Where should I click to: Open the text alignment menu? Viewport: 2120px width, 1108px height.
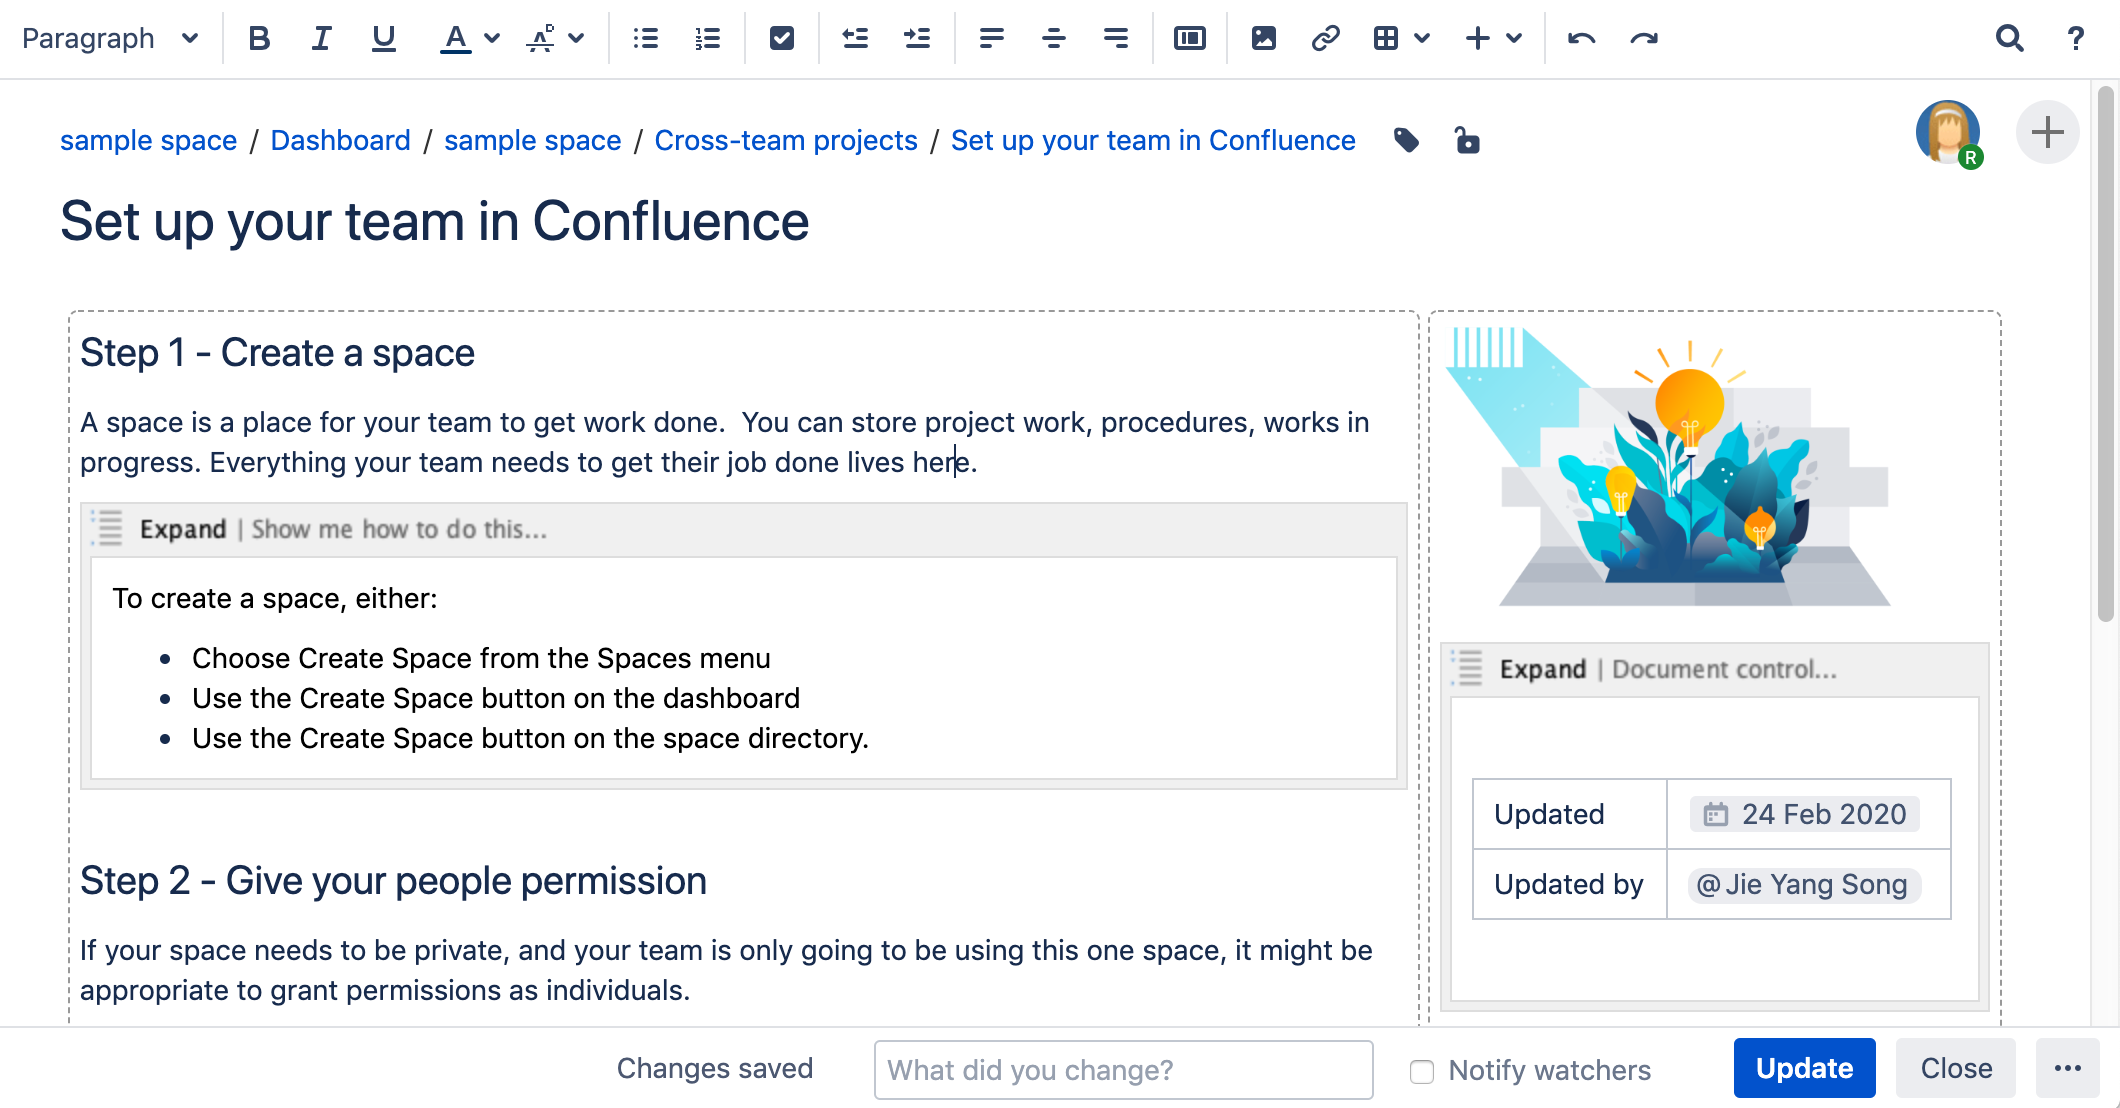991,38
